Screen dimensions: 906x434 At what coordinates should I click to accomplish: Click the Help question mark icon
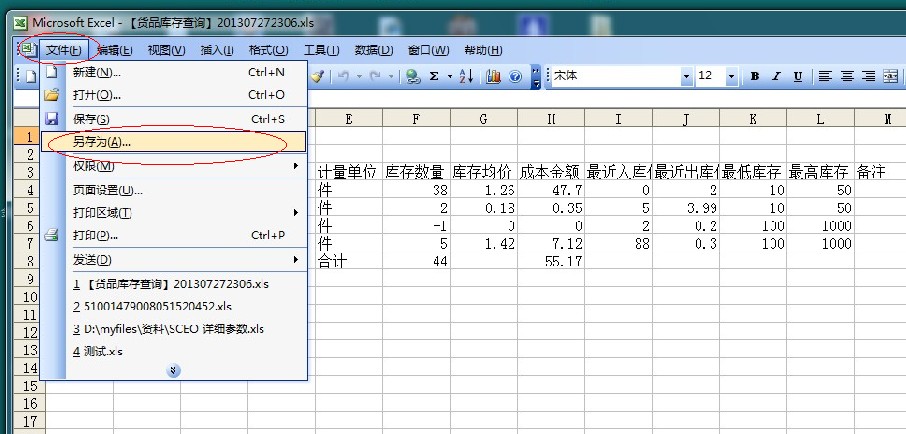tap(515, 76)
